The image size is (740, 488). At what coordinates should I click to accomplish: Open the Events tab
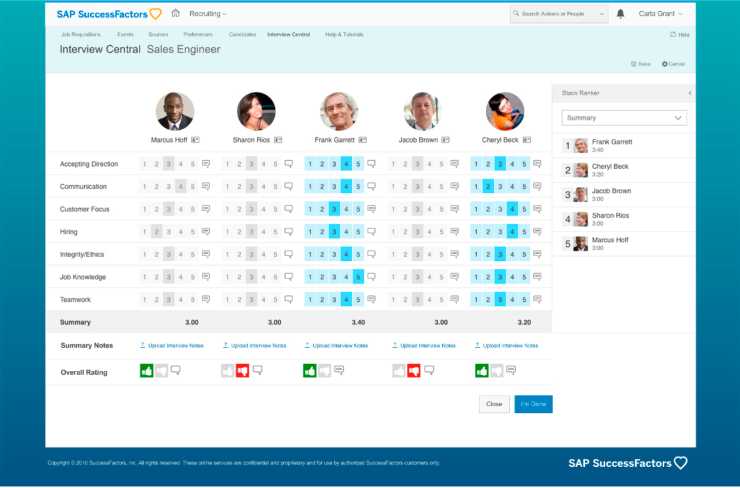tap(125, 34)
